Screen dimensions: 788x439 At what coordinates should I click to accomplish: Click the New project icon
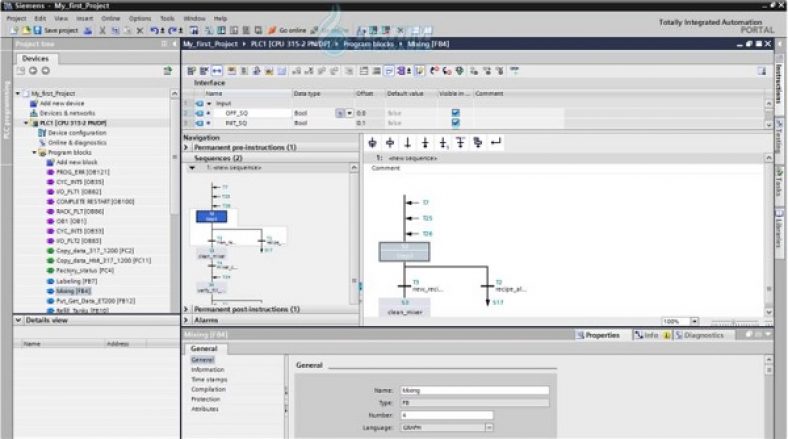pyautogui.click(x=14, y=31)
